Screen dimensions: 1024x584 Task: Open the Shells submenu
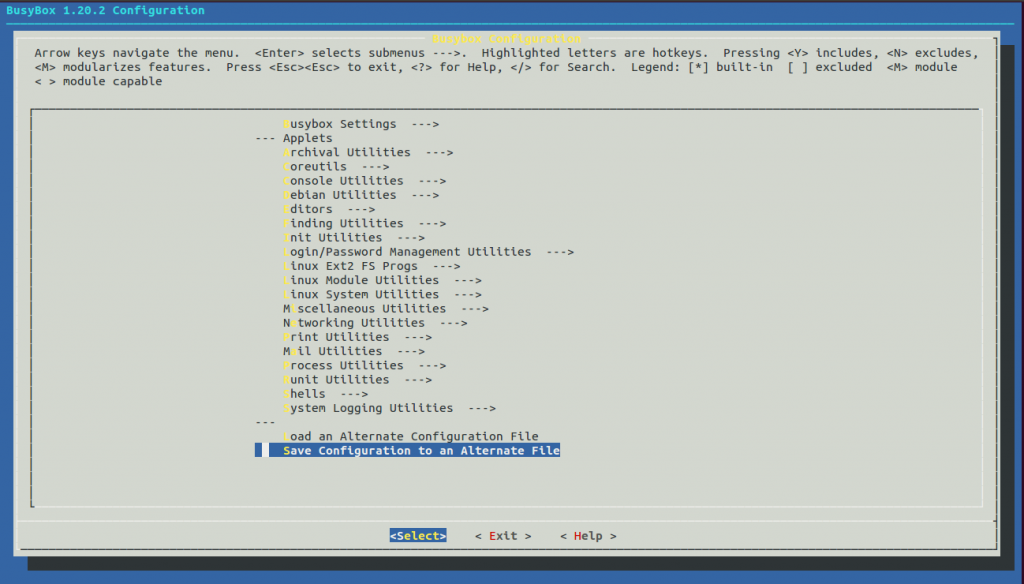(325, 394)
